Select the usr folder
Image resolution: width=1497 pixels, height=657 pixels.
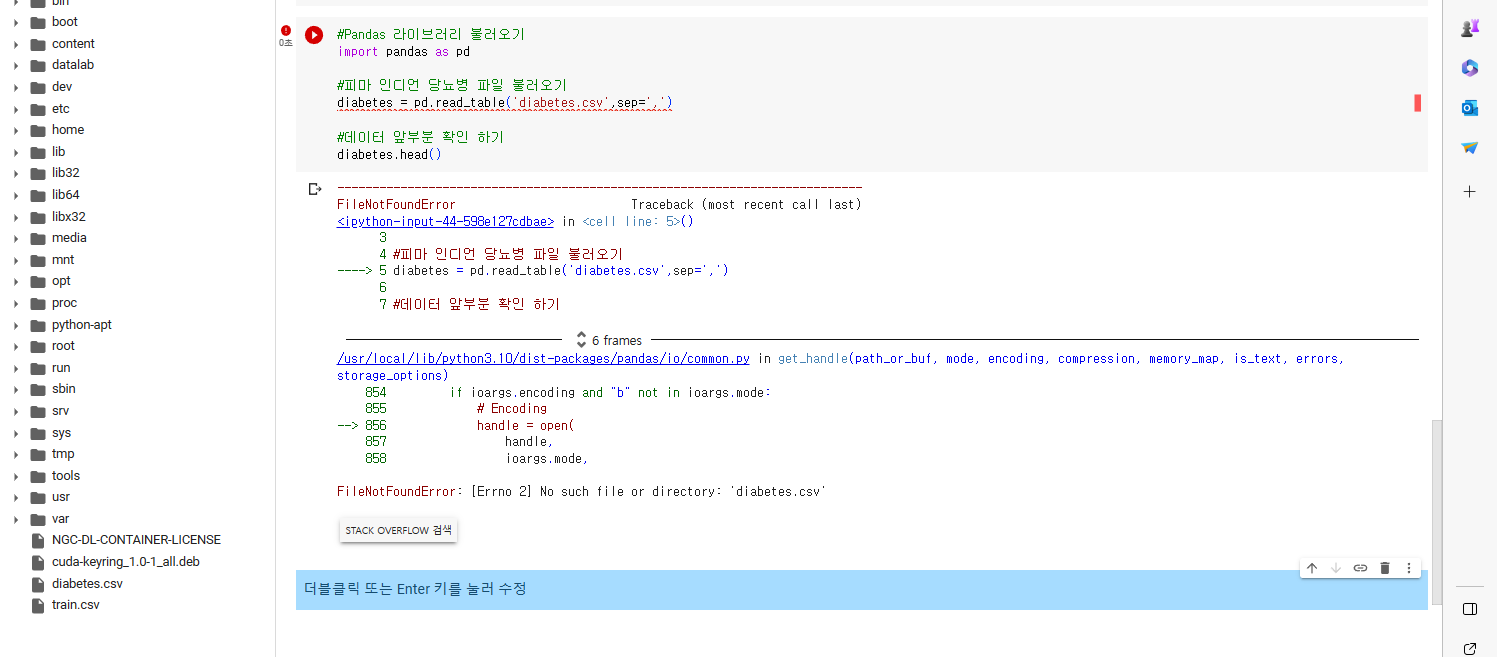click(x=61, y=497)
